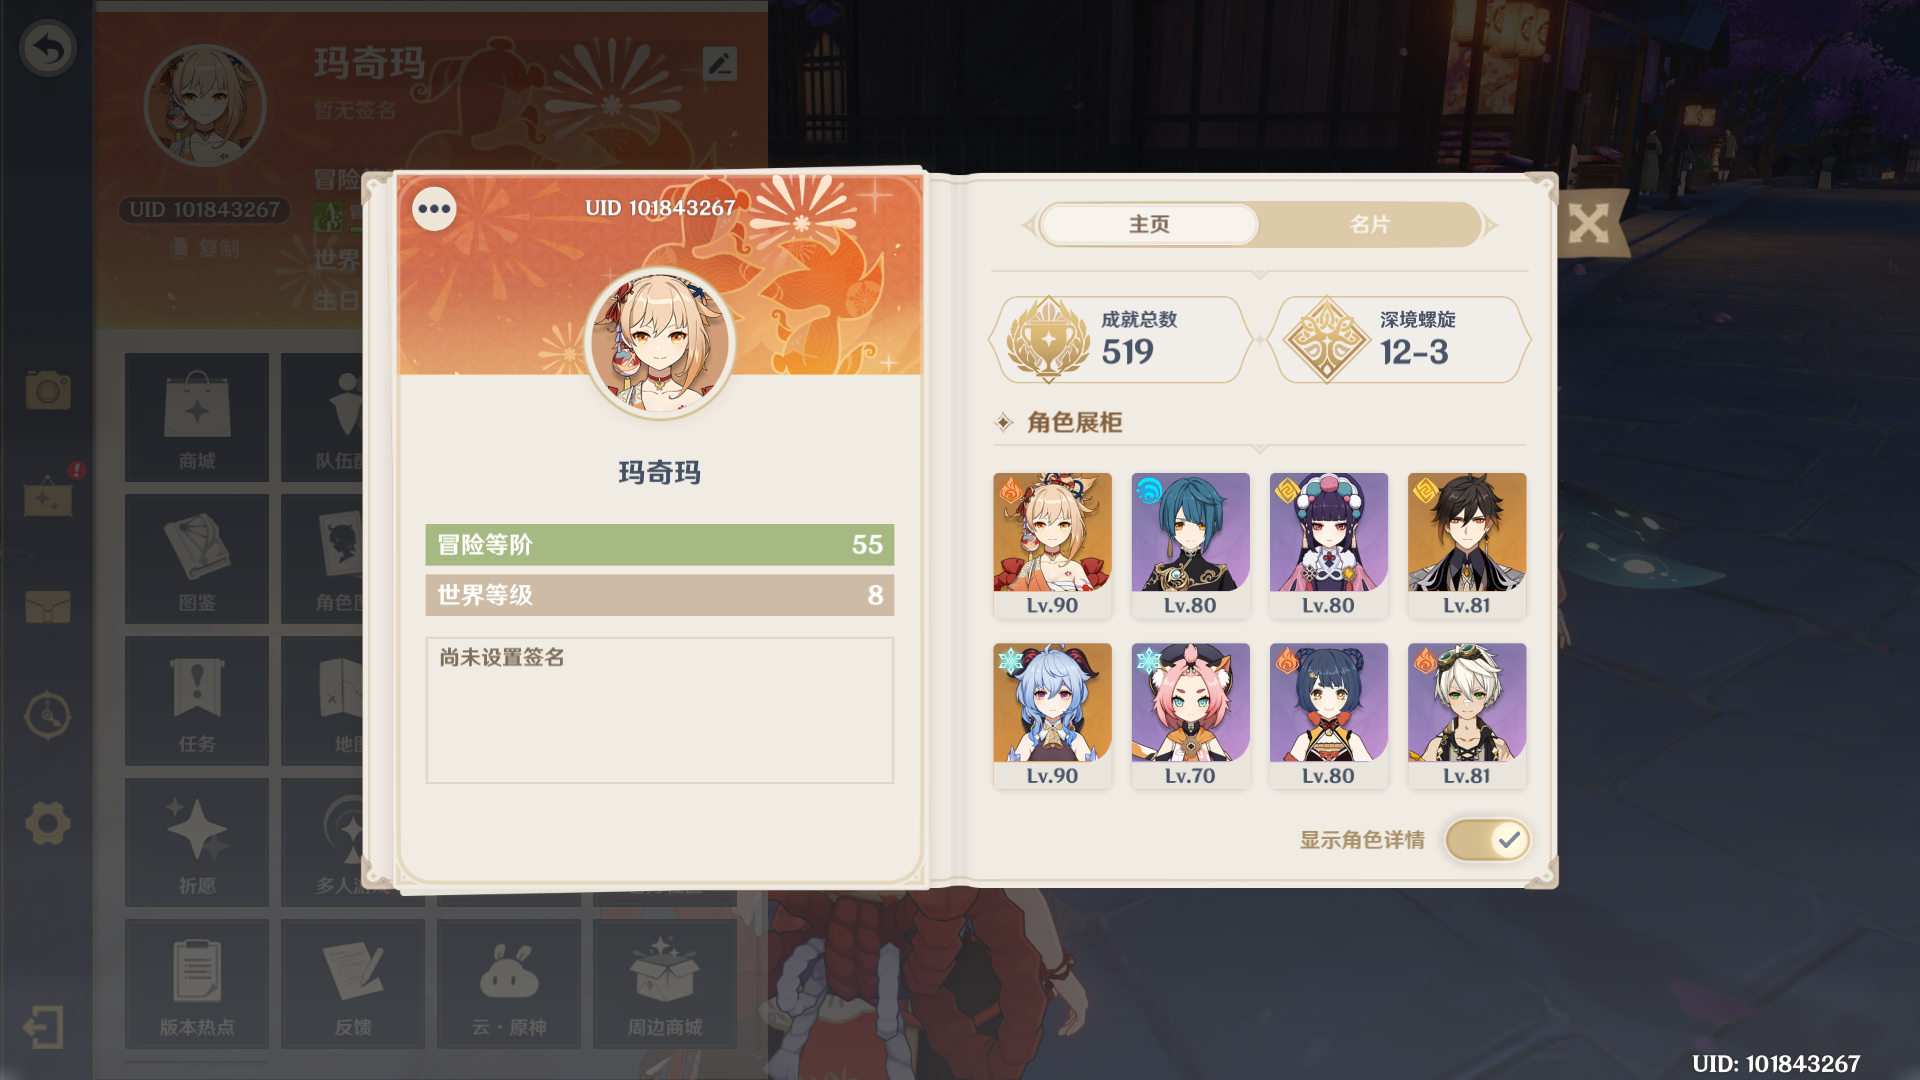Click the right arrow beside 名片 tab

click(1491, 226)
